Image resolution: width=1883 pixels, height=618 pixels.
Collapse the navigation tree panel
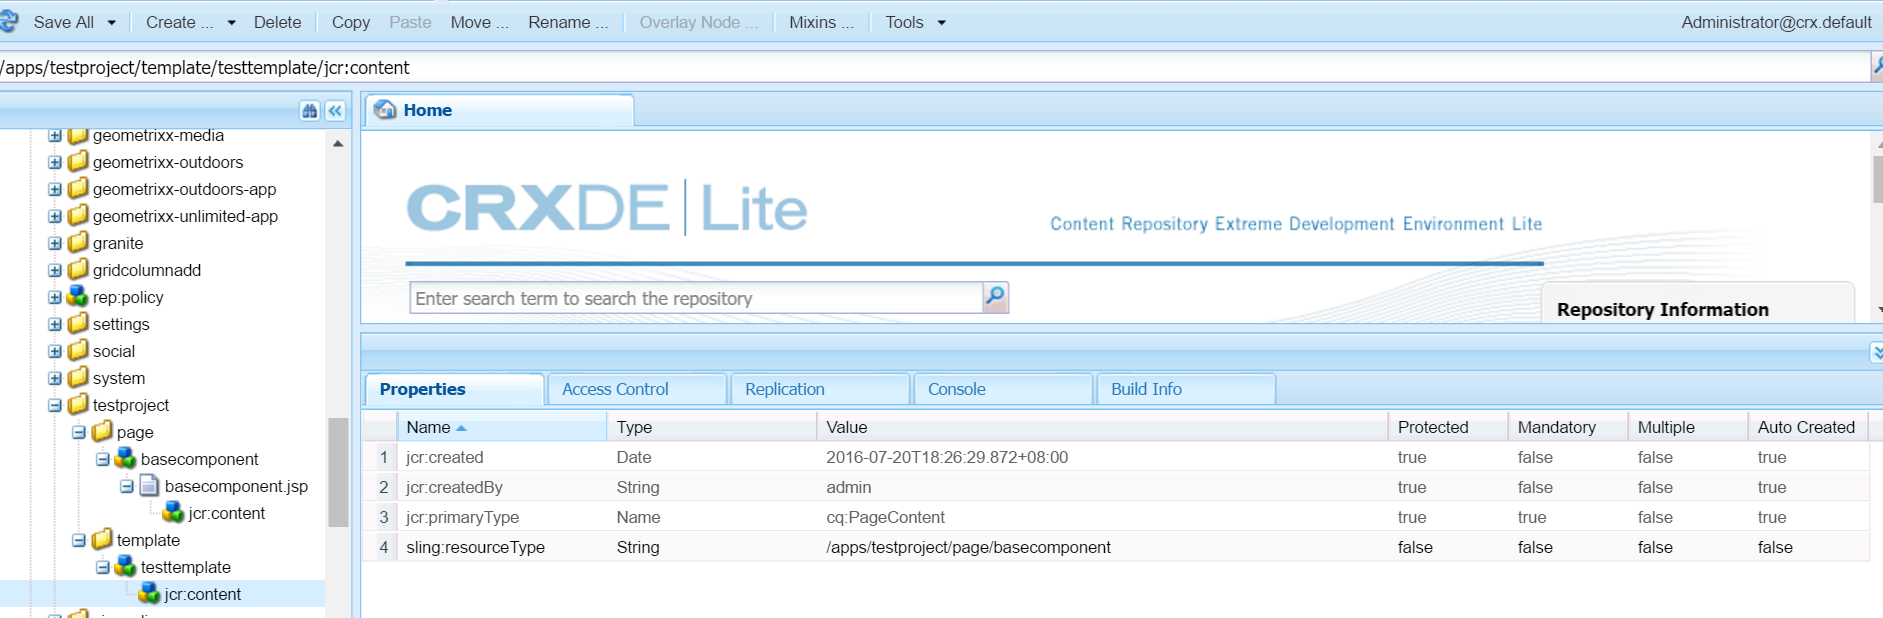pyautogui.click(x=335, y=111)
